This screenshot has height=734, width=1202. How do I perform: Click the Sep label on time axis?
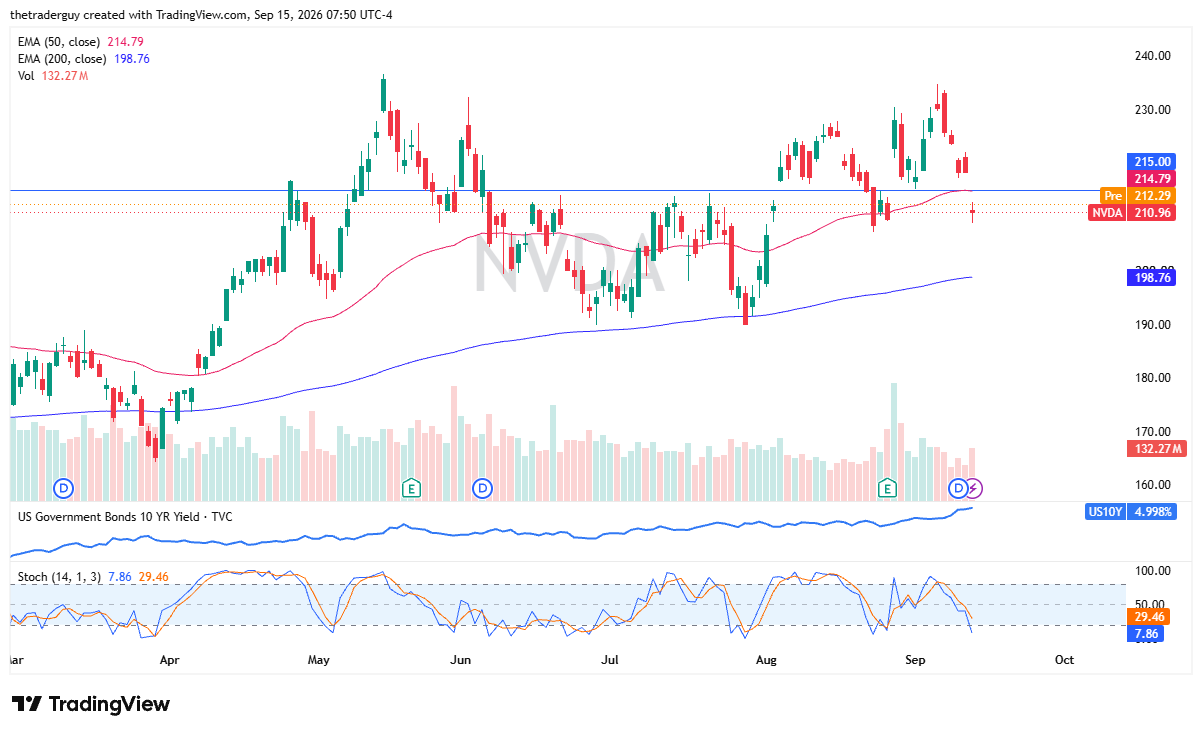coord(915,660)
